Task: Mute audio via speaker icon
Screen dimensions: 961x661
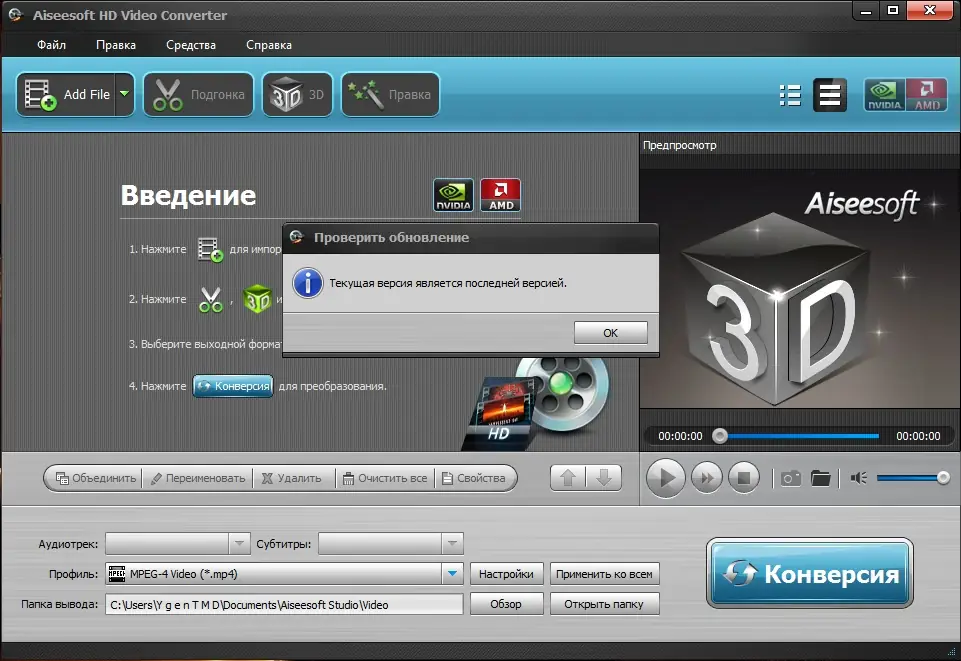Action: tap(859, 478)
